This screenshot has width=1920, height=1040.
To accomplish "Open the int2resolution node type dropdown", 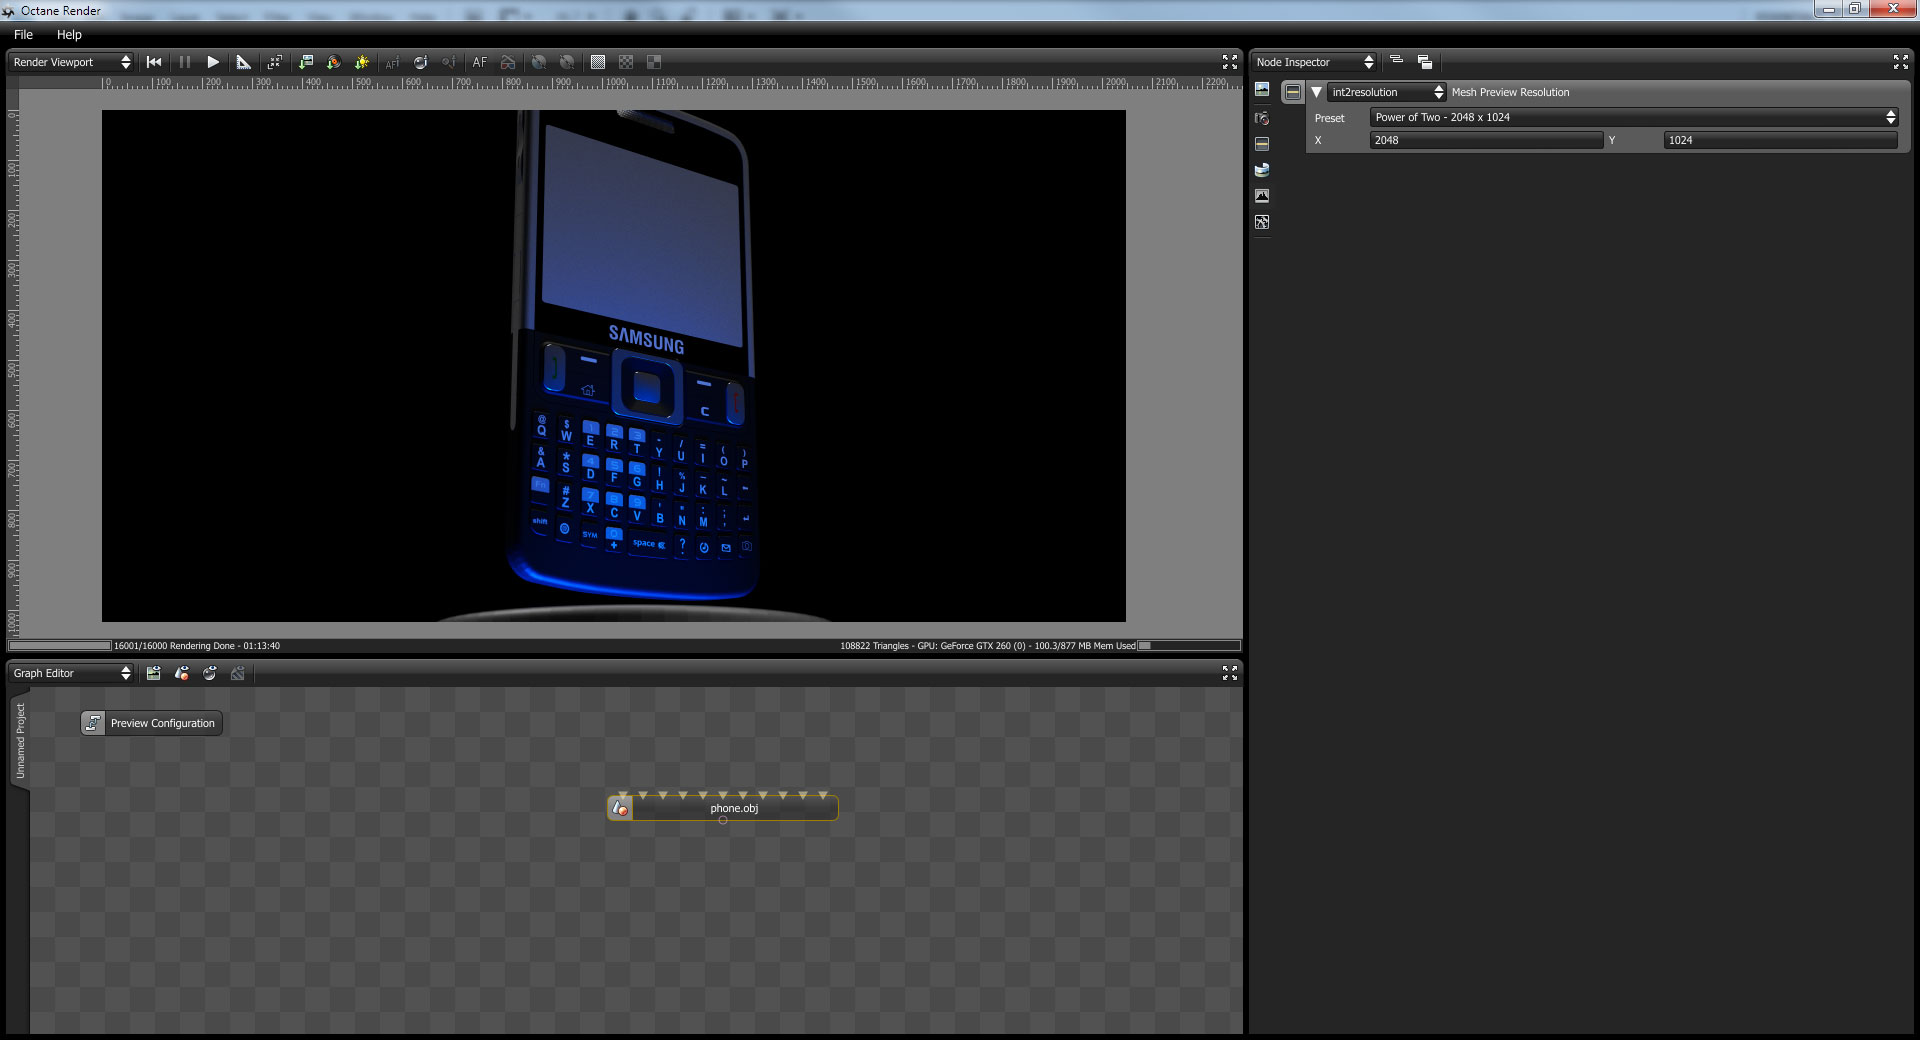I will 1387,92.
